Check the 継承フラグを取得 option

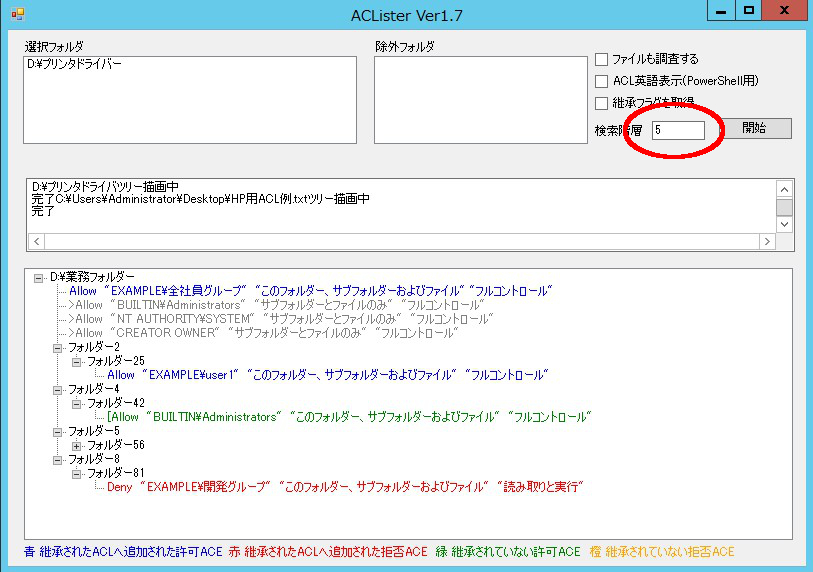(x=601, y=103)
